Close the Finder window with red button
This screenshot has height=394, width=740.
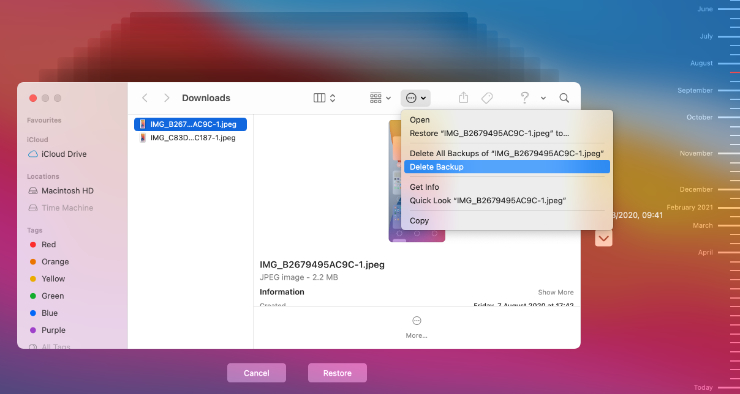pyautogui.click(x=33, y=98)
